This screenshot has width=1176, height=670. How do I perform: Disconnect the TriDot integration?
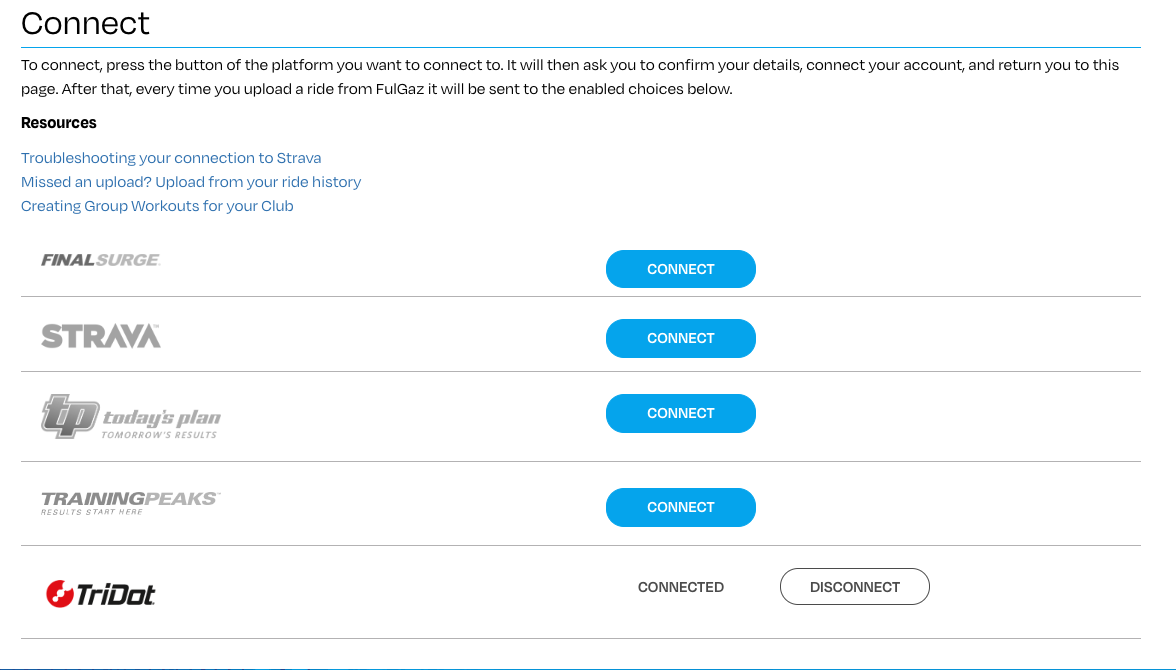click(x=854, y=587)
